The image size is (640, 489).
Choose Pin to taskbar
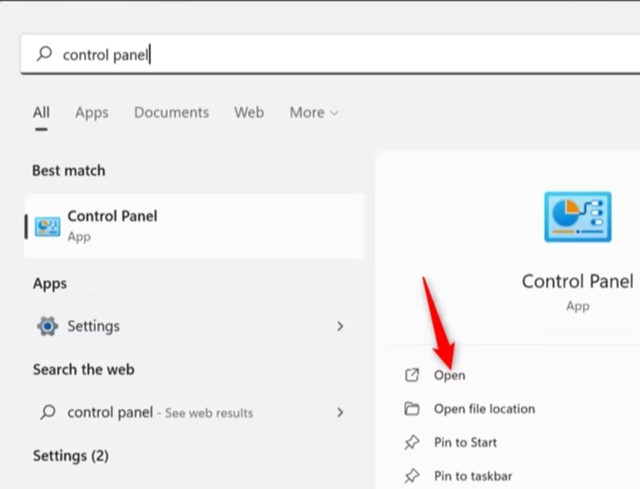(x=473, y=476)
